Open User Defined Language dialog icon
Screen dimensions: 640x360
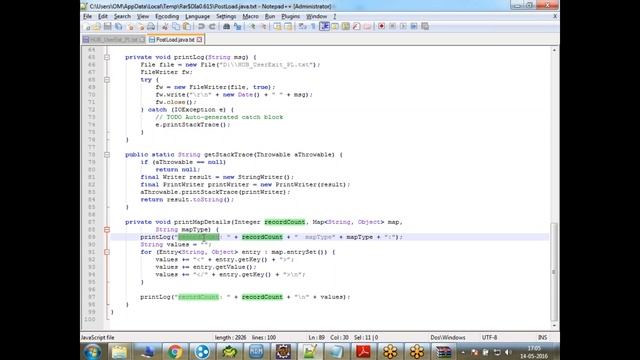[x=335, y=27]
